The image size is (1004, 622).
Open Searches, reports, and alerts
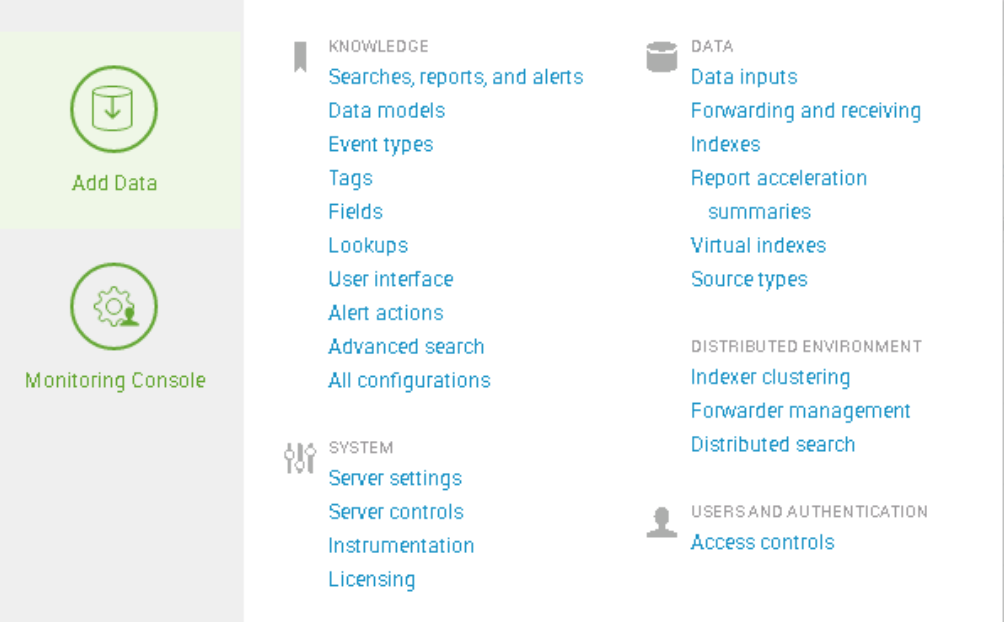(x=455, y=77)
